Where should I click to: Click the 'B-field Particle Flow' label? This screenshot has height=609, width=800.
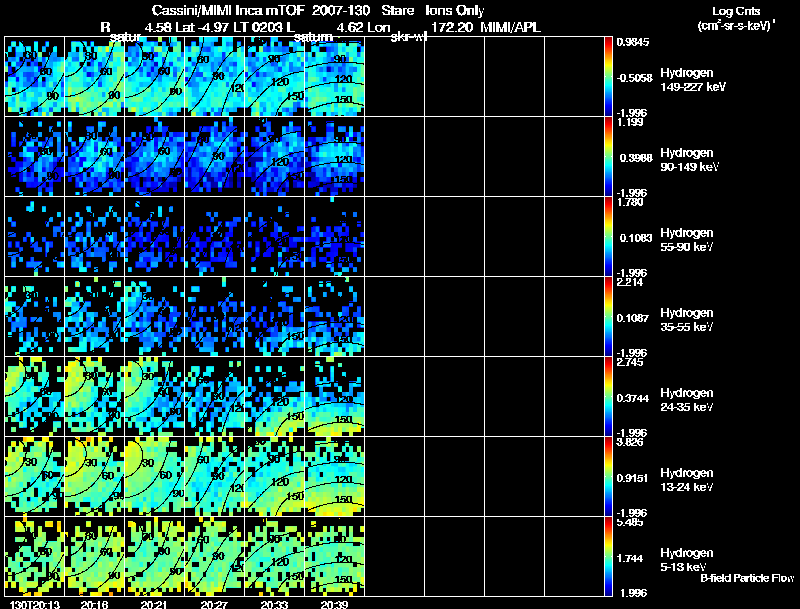tap(747, 578)
